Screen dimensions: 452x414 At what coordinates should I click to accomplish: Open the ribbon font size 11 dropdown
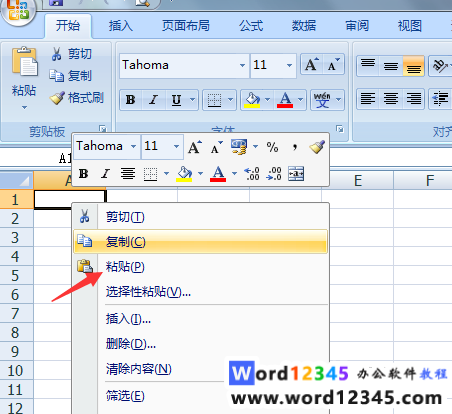pos(289,65)
